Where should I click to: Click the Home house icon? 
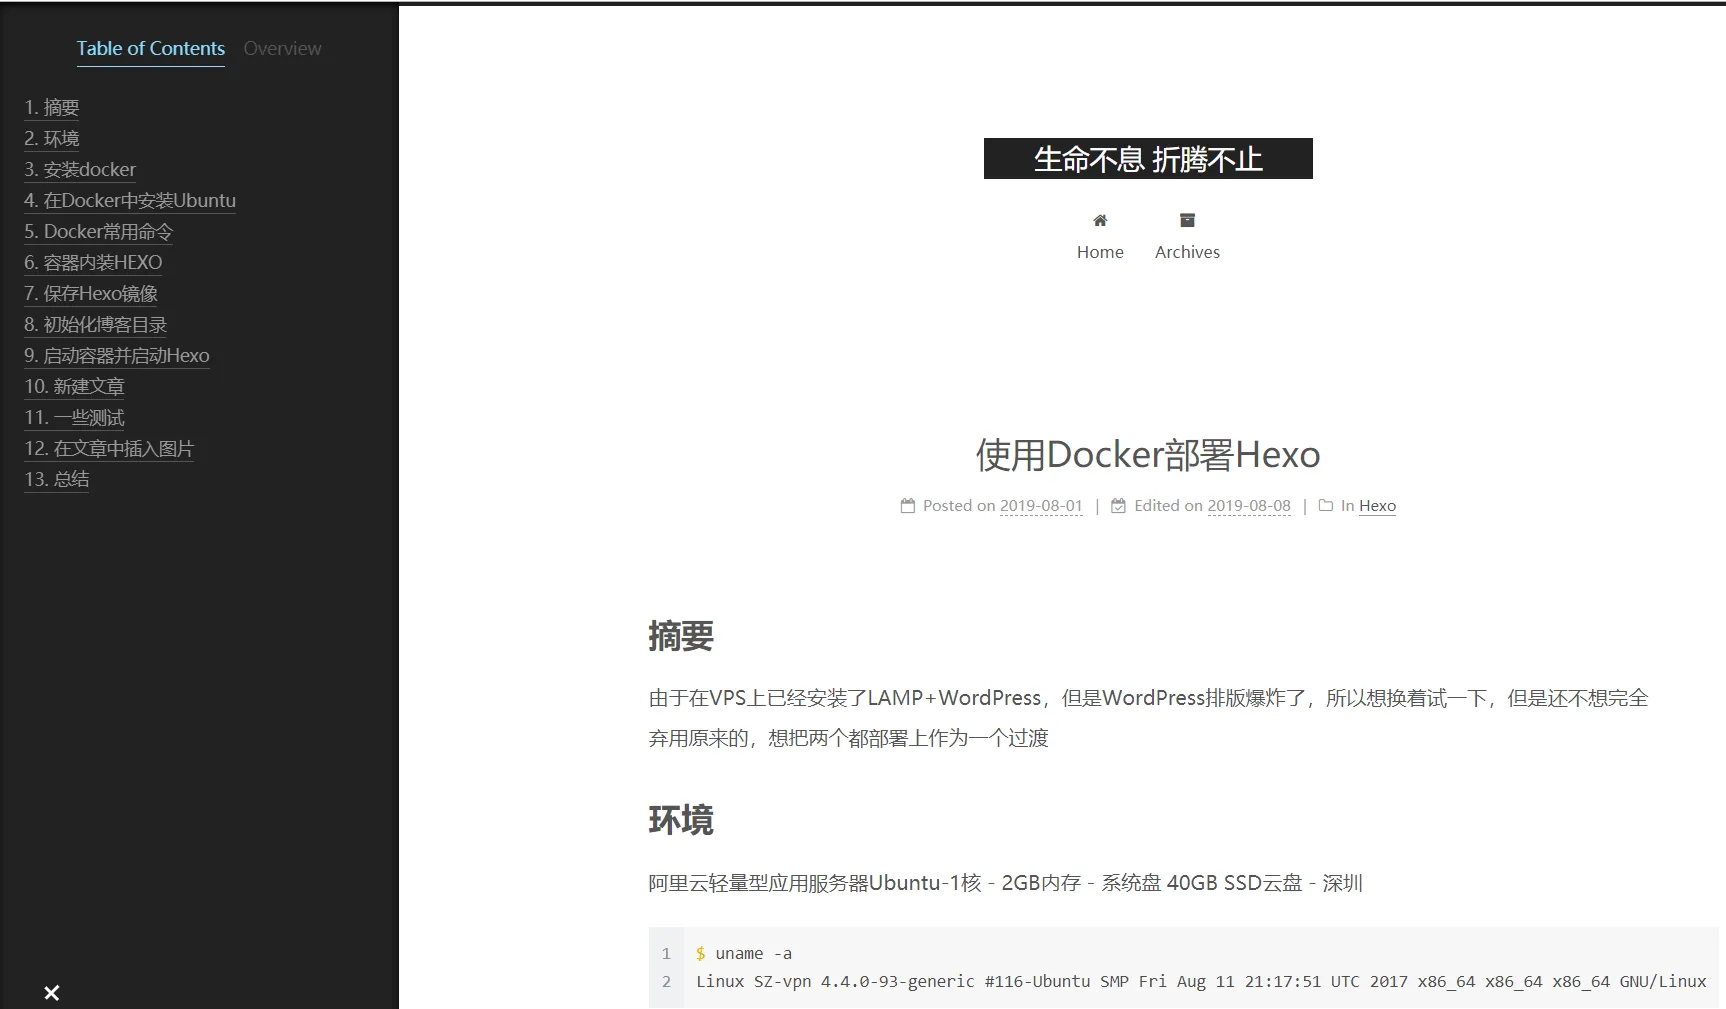click(1100, 220)
